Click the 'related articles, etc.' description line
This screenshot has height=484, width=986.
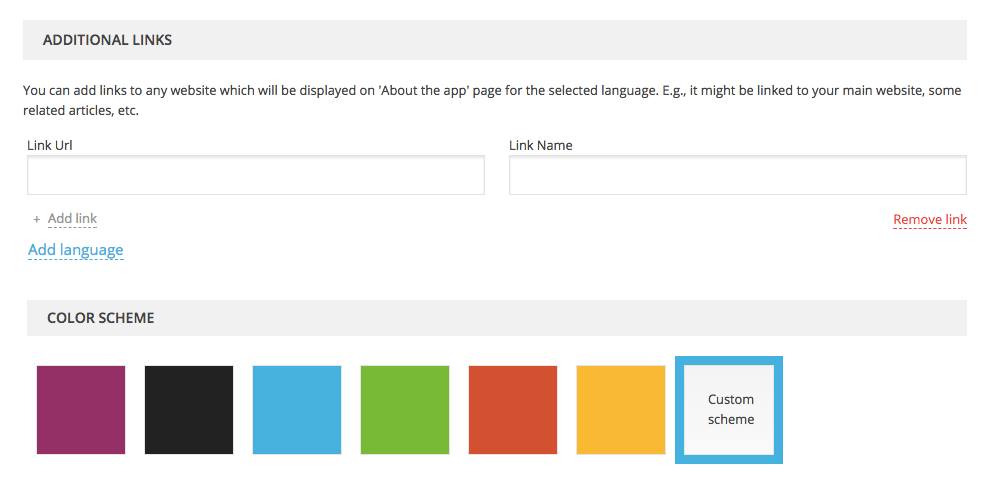pos(81,110)
